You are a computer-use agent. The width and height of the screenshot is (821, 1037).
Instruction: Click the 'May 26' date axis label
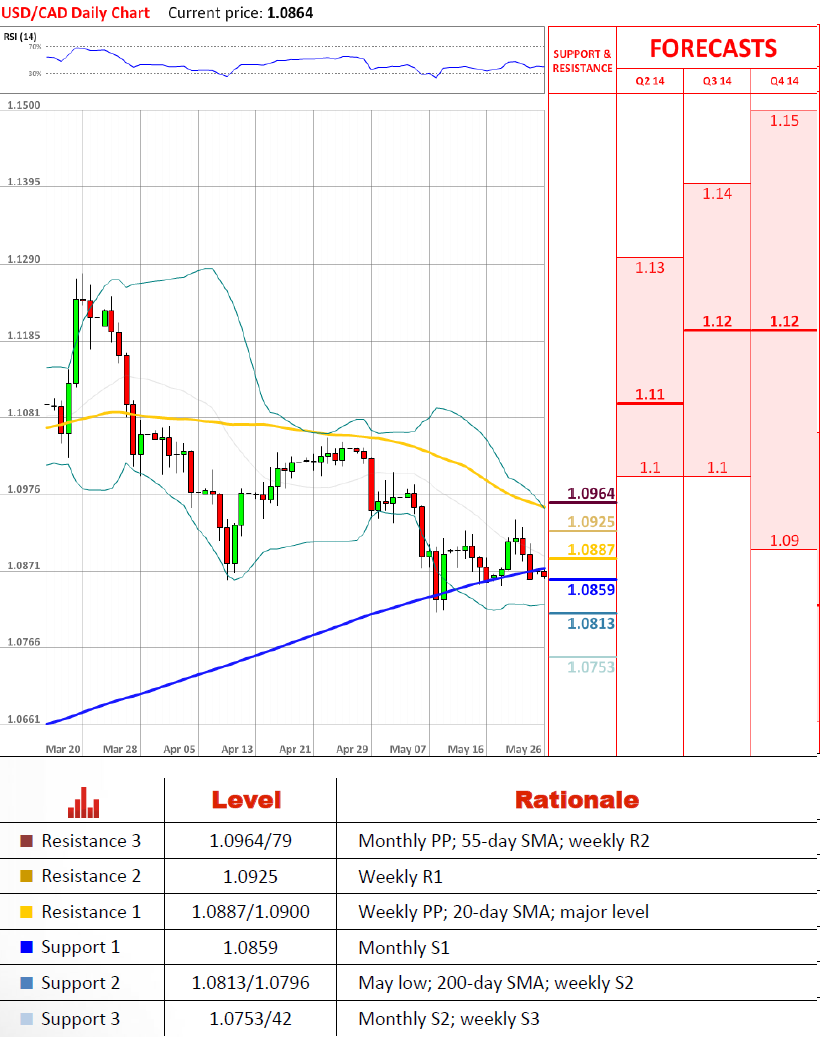pos(523,749)
